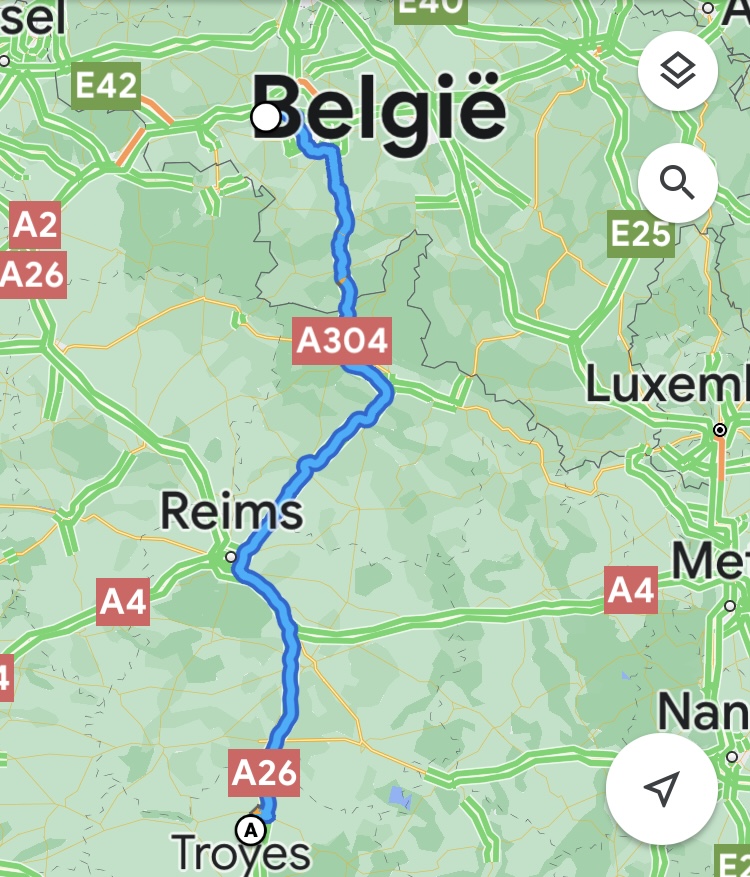The height and width of the screenshot is (877, 750).
Task: Click the Luxembourg city dot marker
Action: pyautogui.click(x=720, y=430)
